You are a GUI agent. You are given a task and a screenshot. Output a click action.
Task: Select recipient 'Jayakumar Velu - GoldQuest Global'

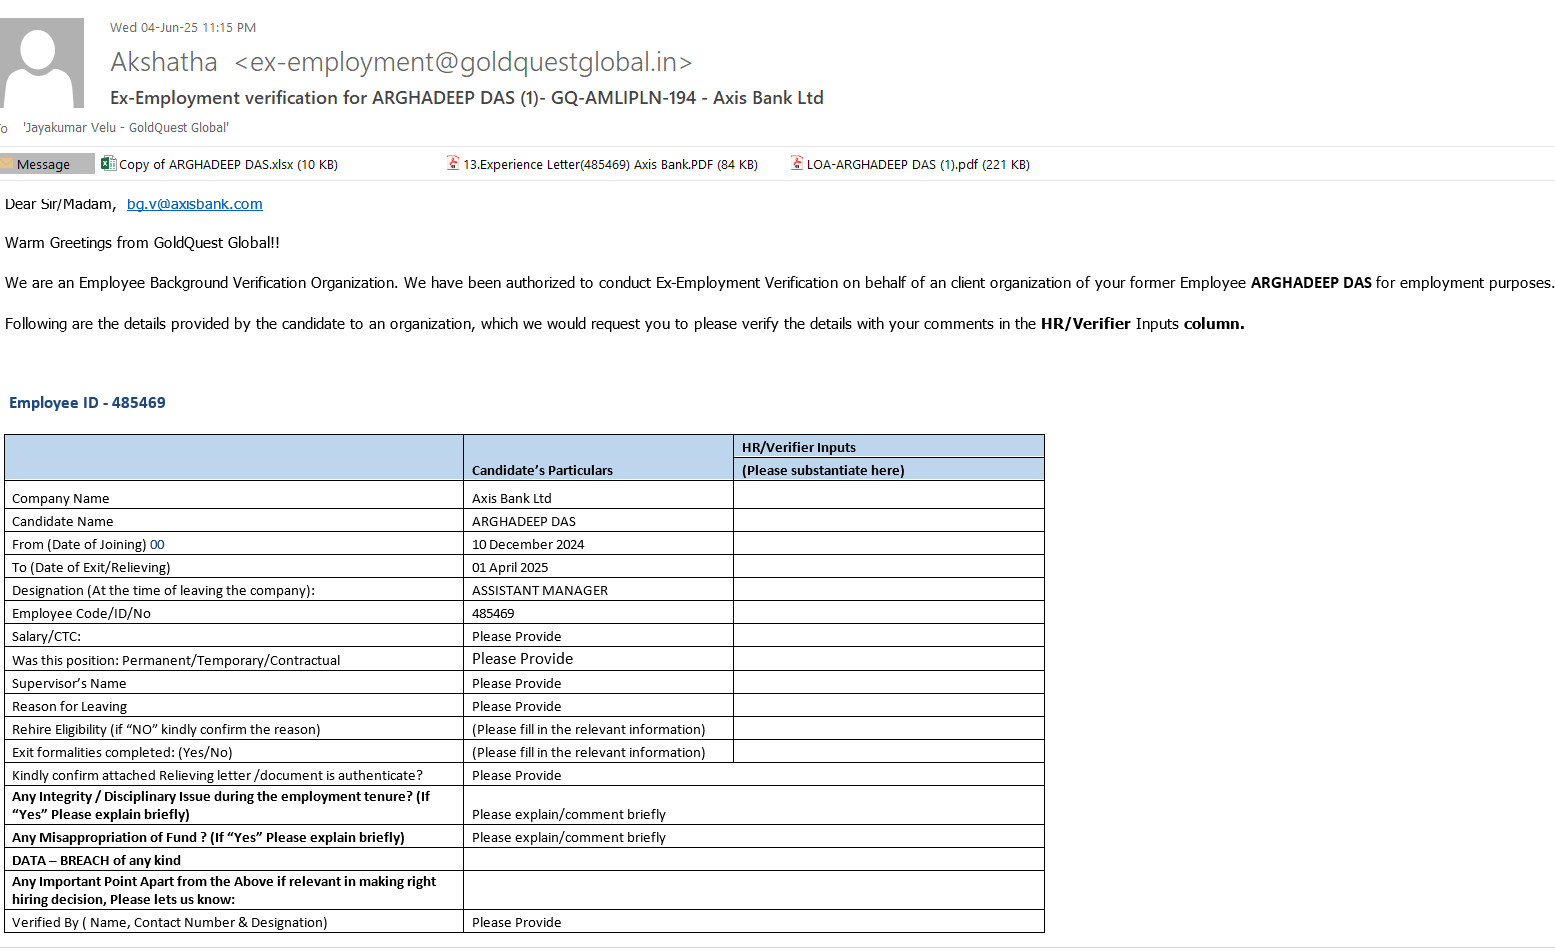coord(126,128)
